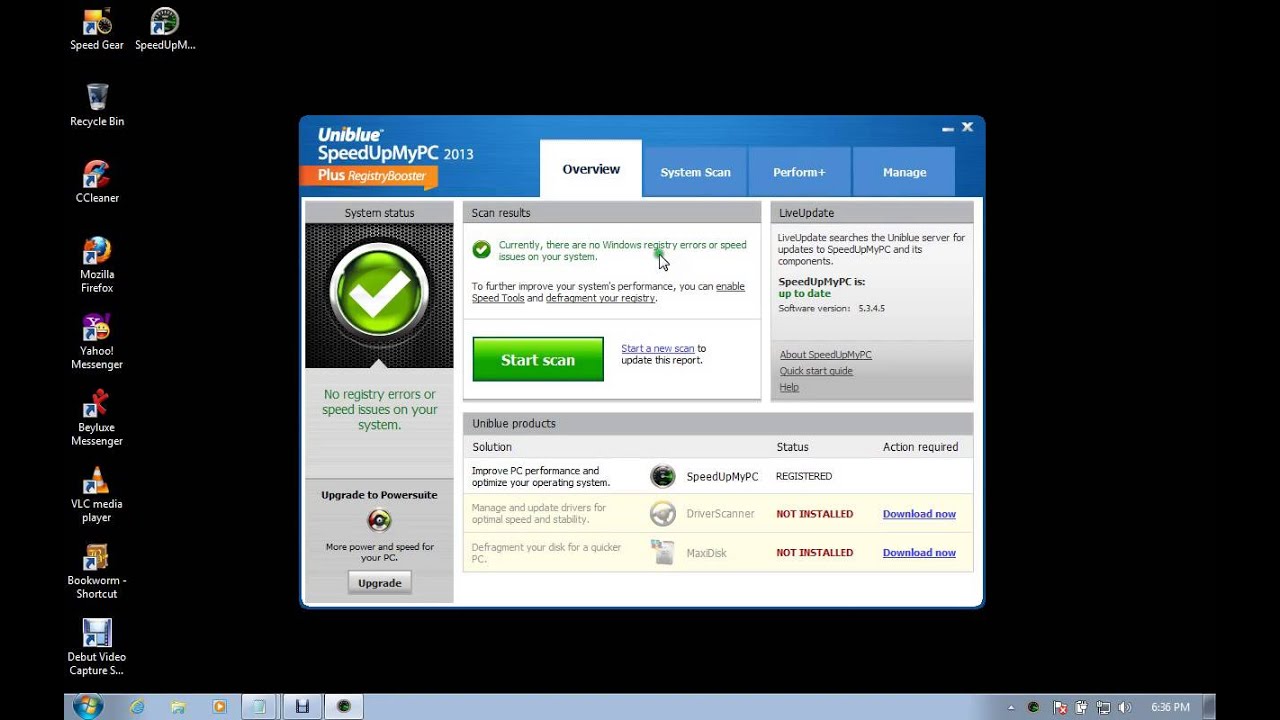Click Download now for DriverScanner

[x=919, y=514]
